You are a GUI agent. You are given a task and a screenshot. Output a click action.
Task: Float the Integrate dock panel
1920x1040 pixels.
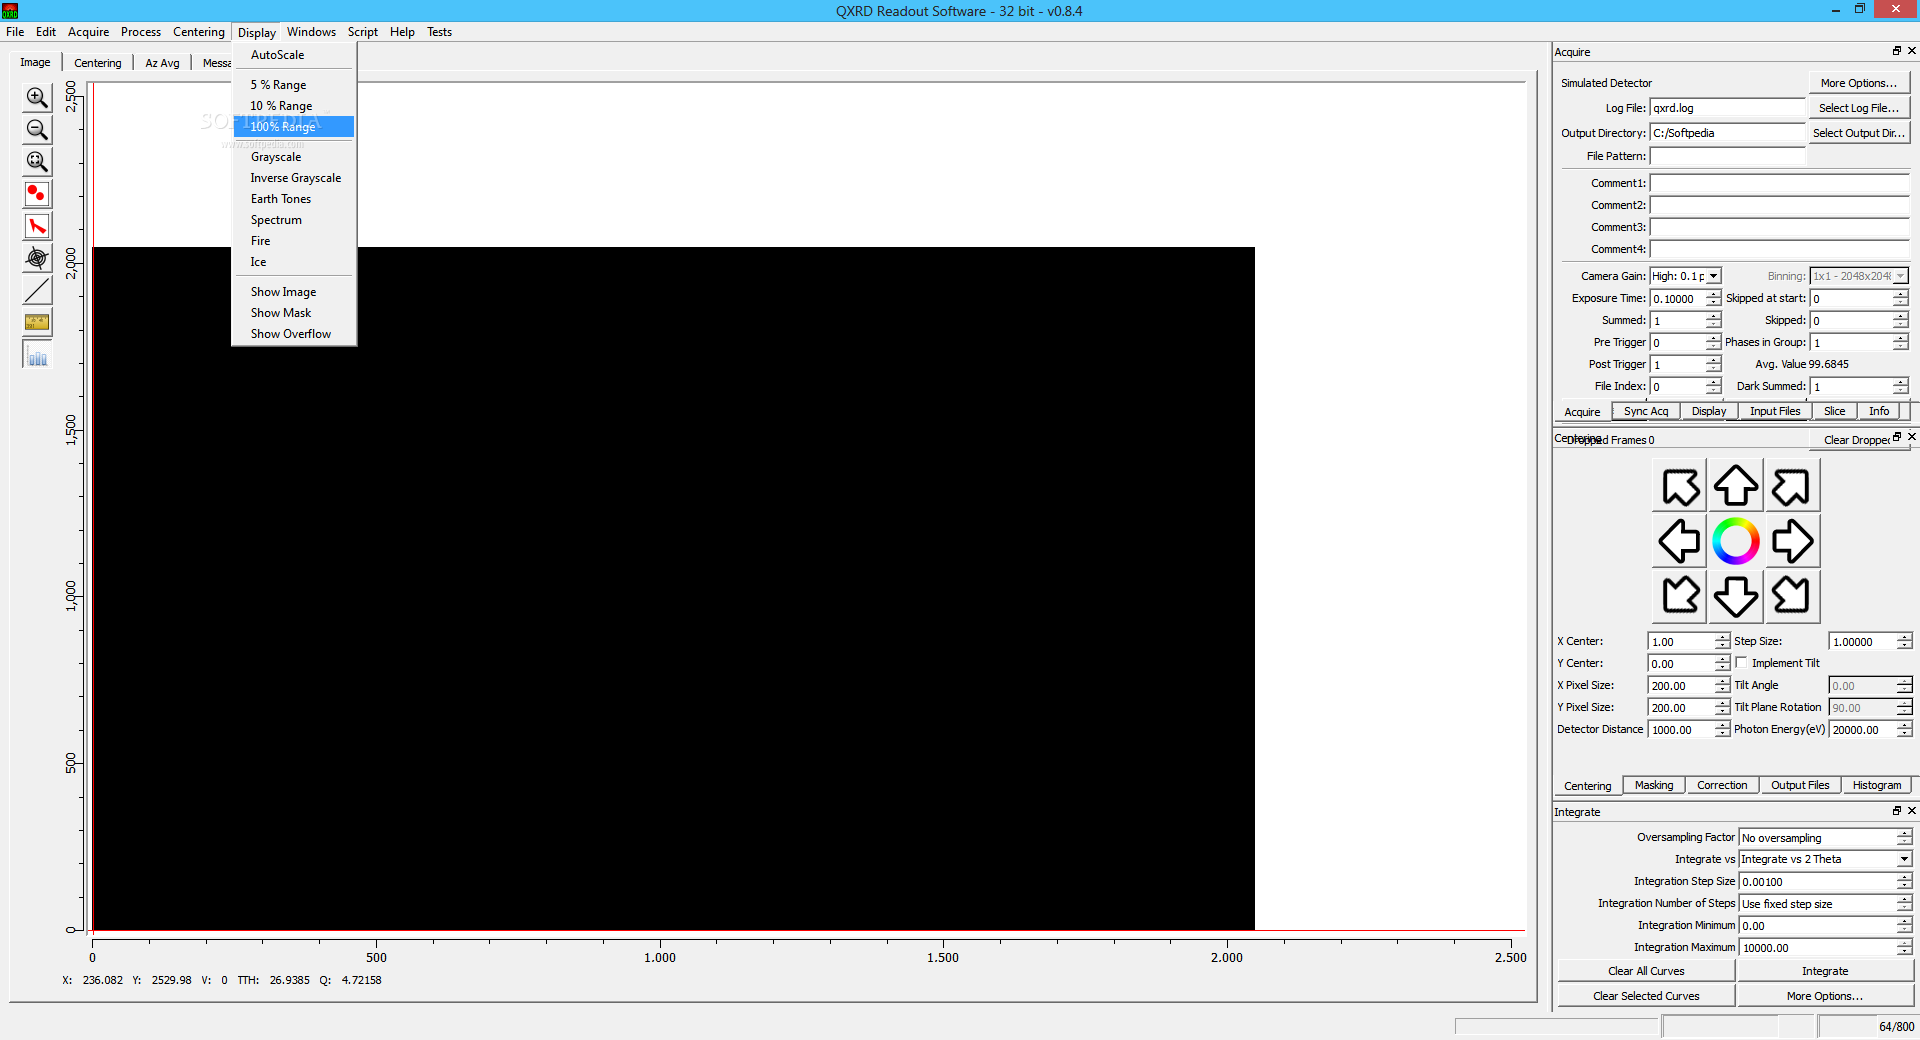1896,811
